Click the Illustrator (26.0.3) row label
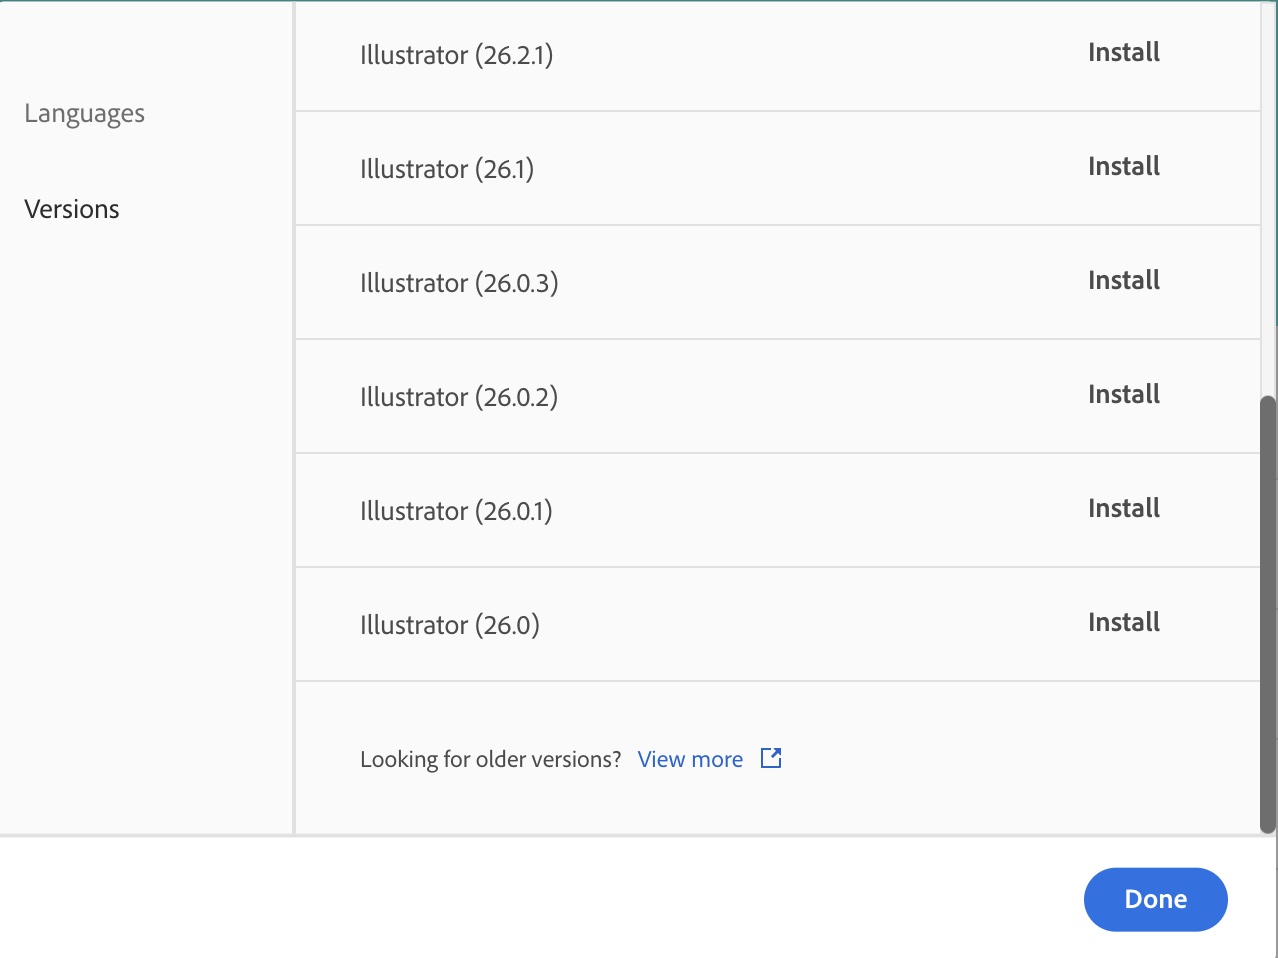 (459, 283)
